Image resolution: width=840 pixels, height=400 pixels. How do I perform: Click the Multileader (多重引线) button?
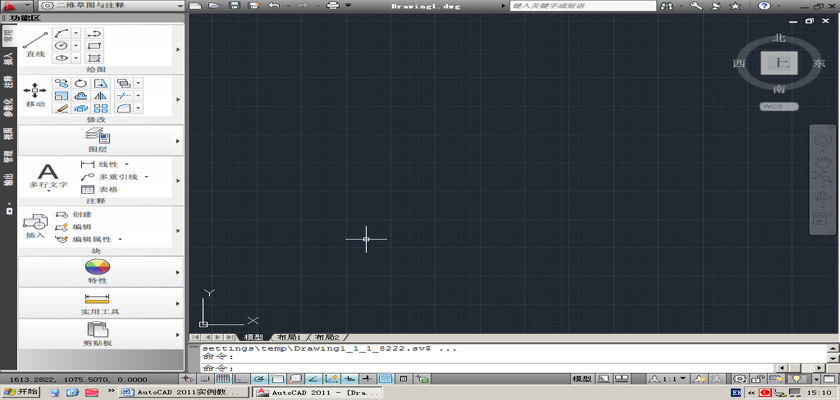110,177
